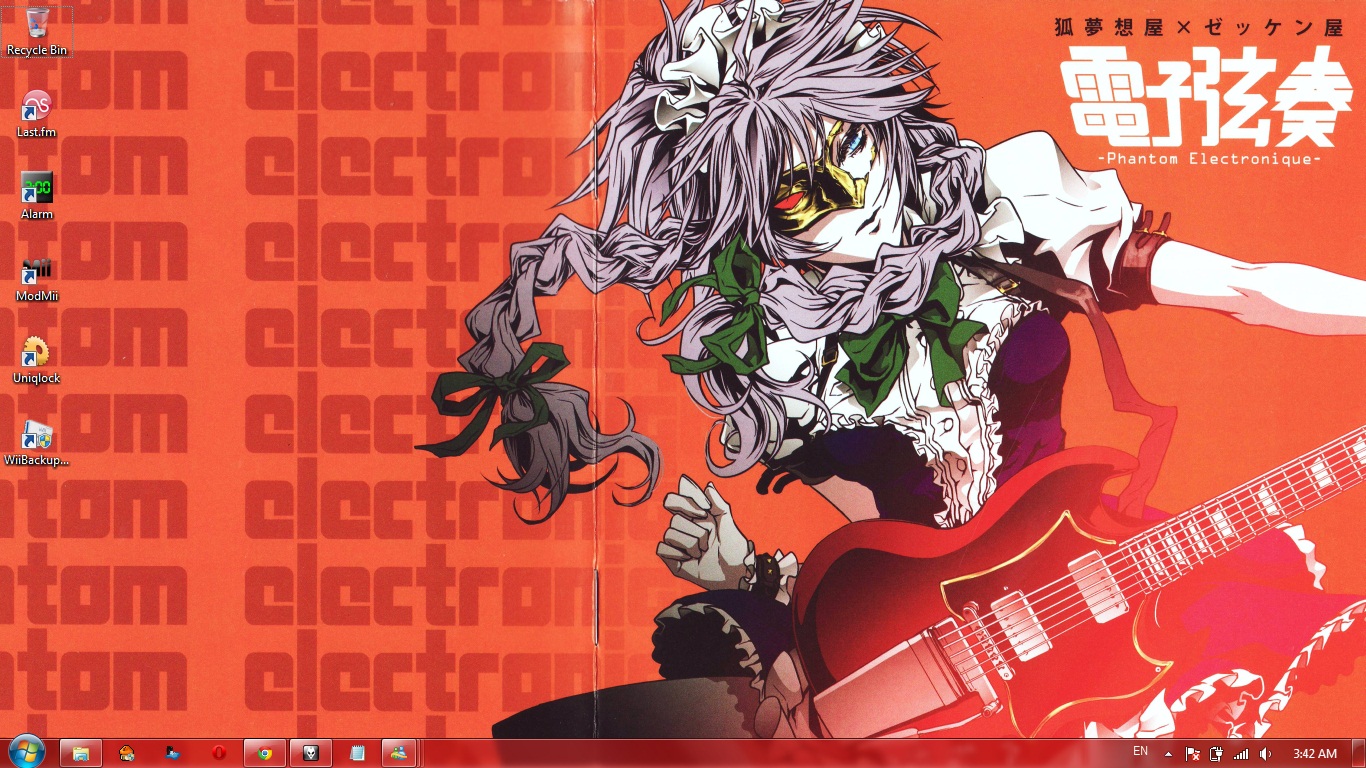The height and width of the screenshot is (768, 1366).
Task: Open the blue character icon in taskbar
Action: click(x=173, y=753)
